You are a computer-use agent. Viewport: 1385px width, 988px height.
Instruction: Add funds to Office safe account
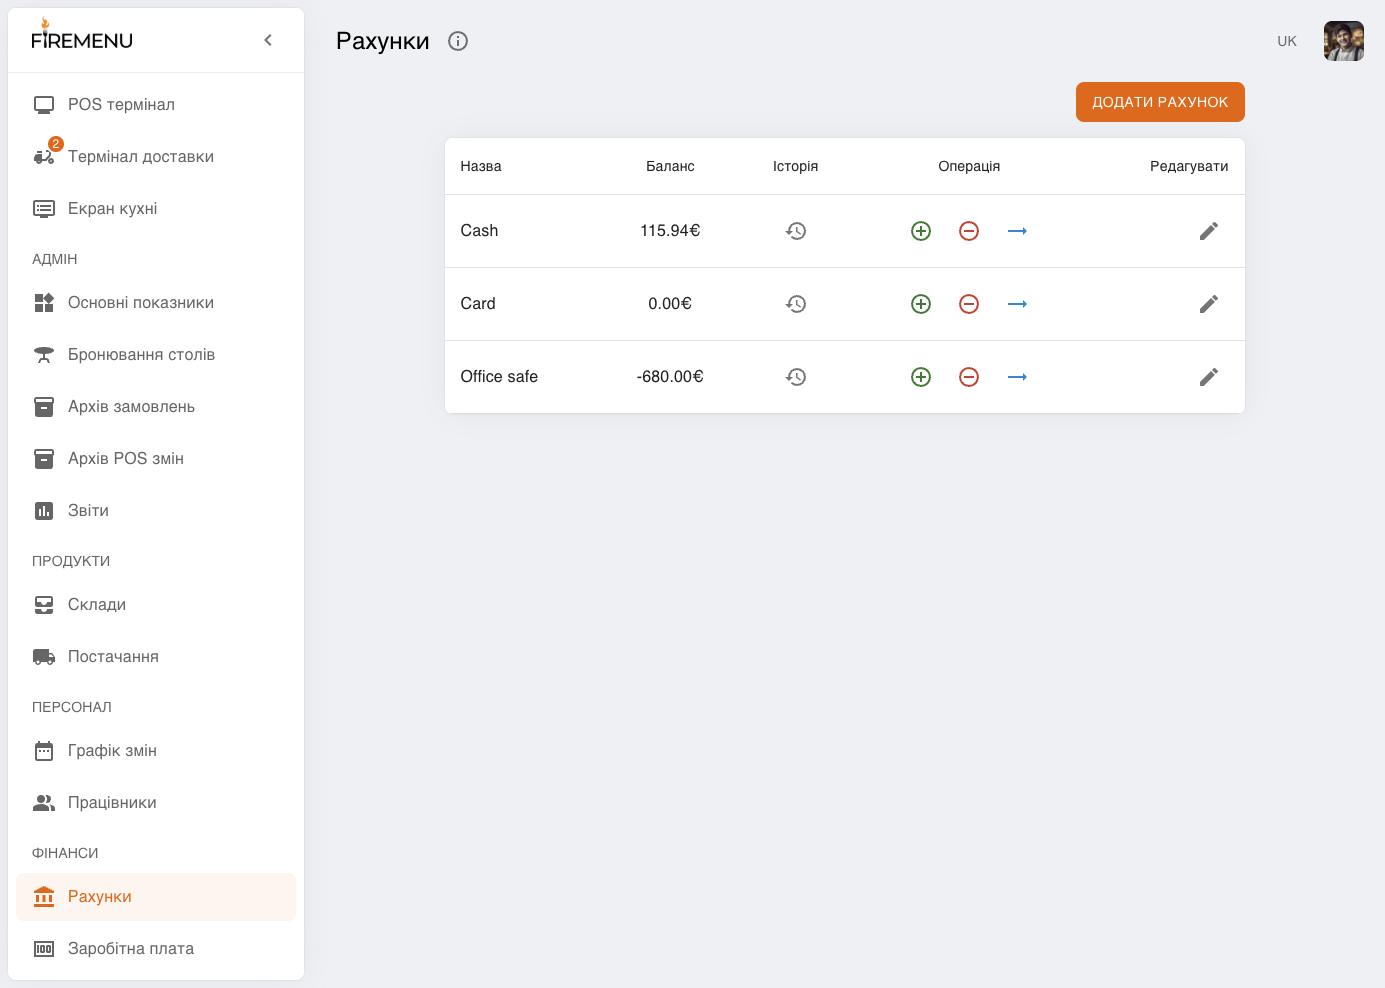tap(921, 377)
